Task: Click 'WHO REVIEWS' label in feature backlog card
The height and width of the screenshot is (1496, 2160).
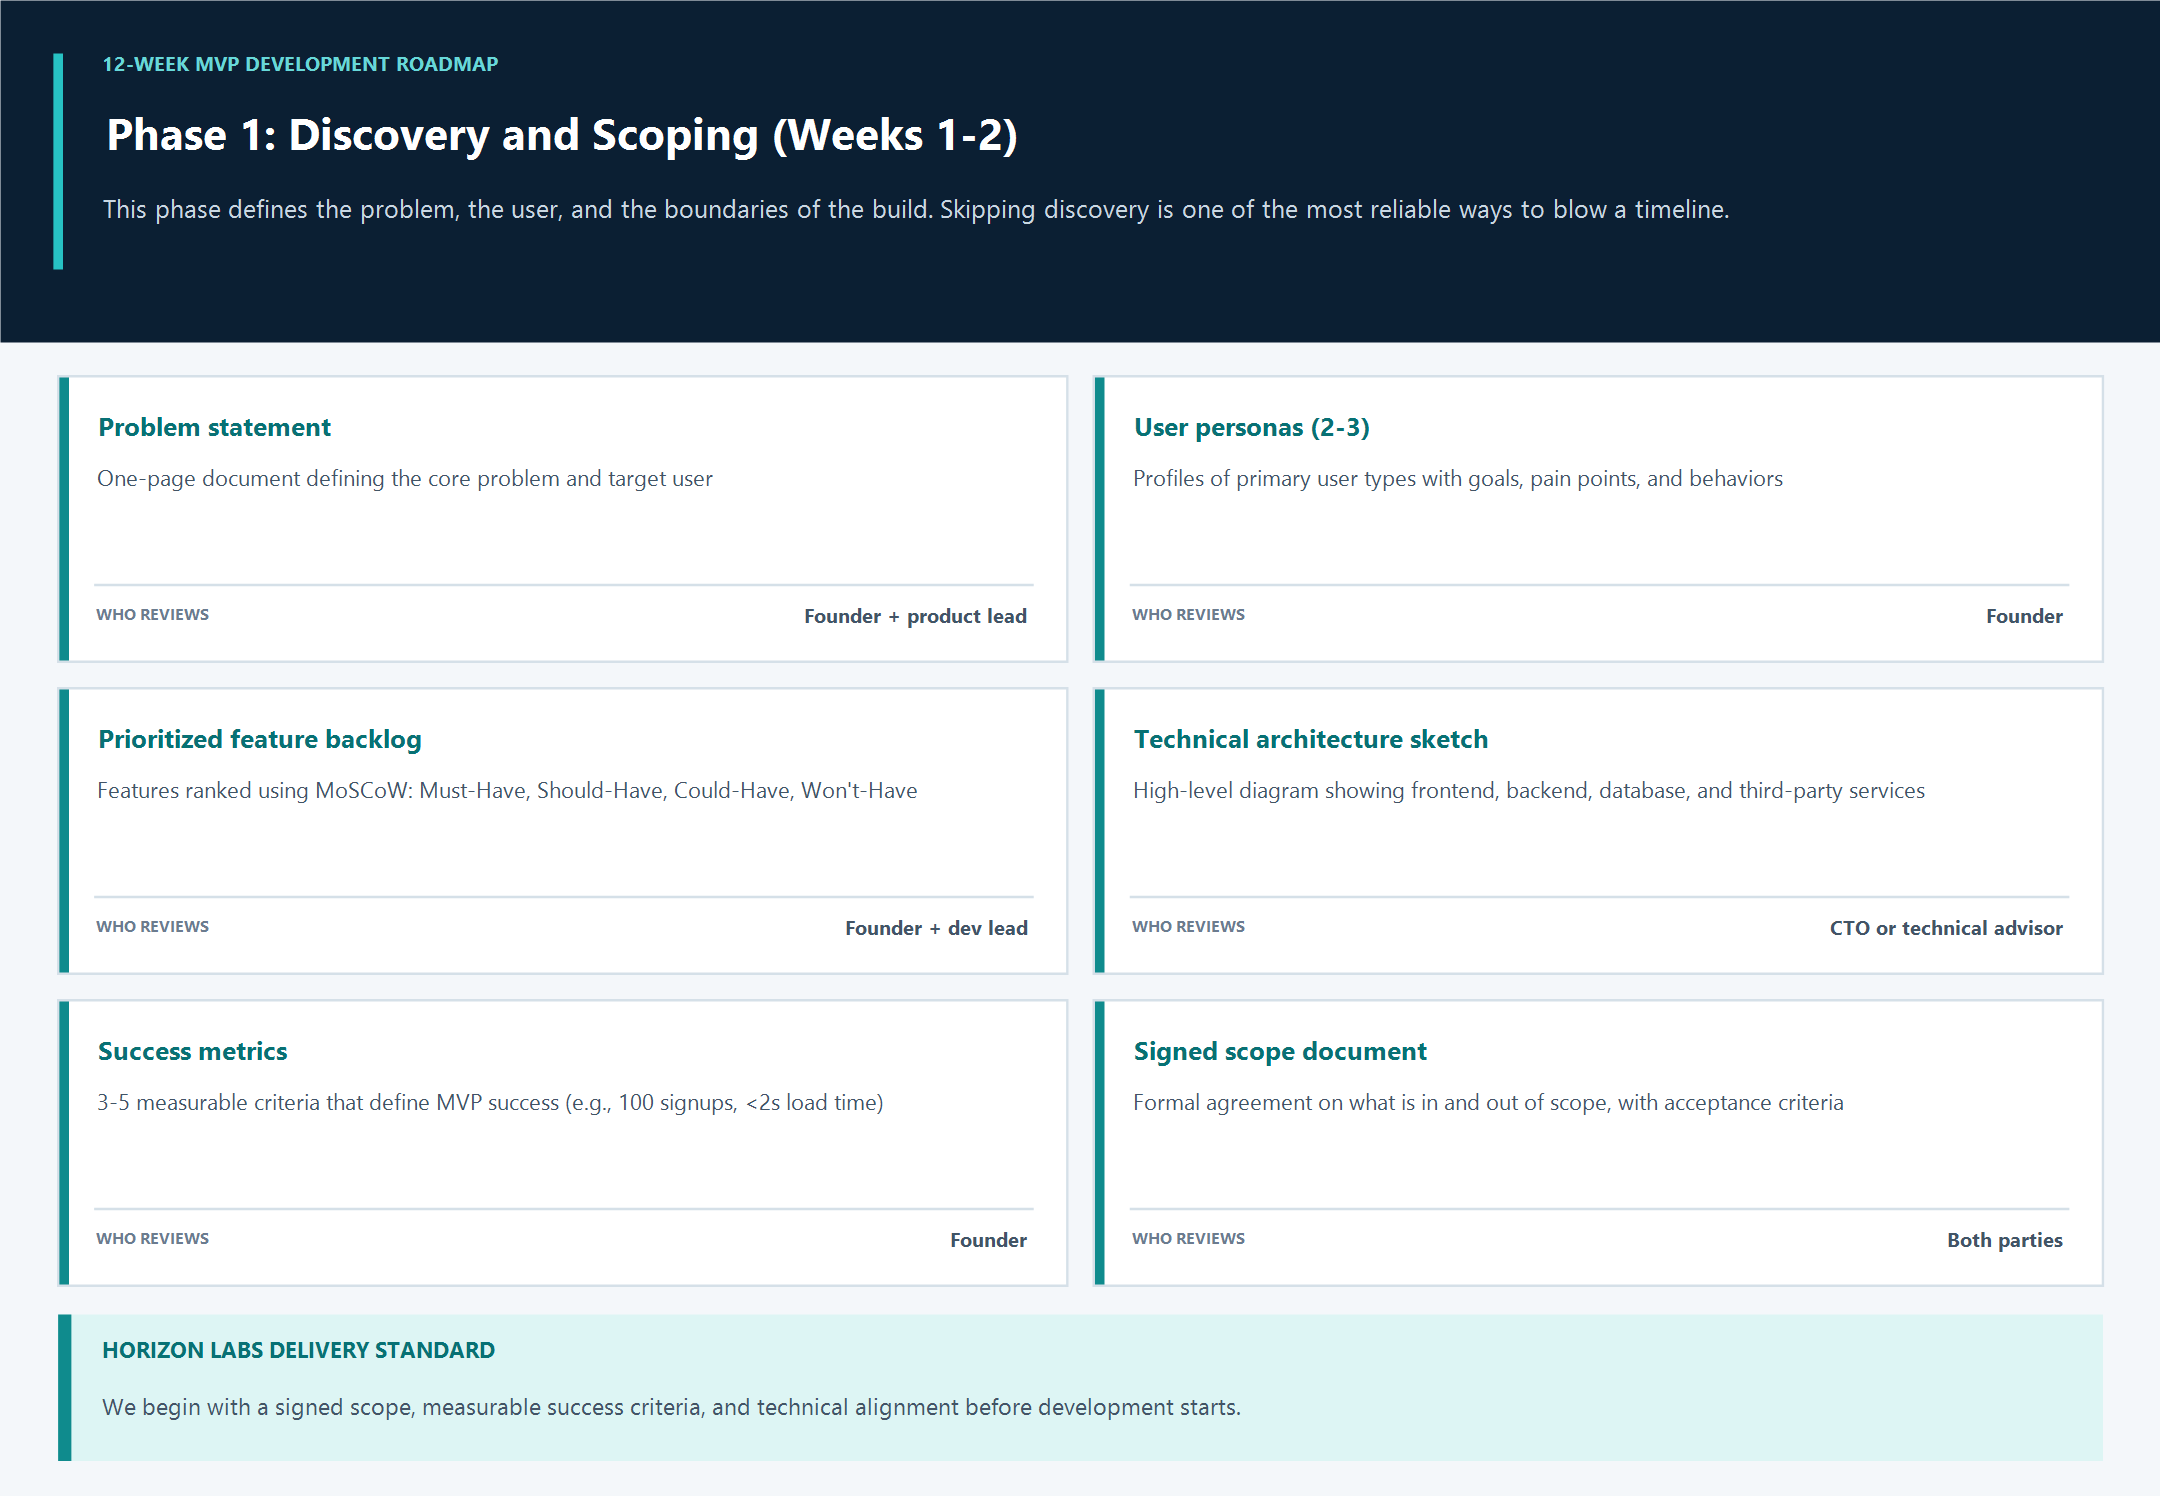Action: 153,927
